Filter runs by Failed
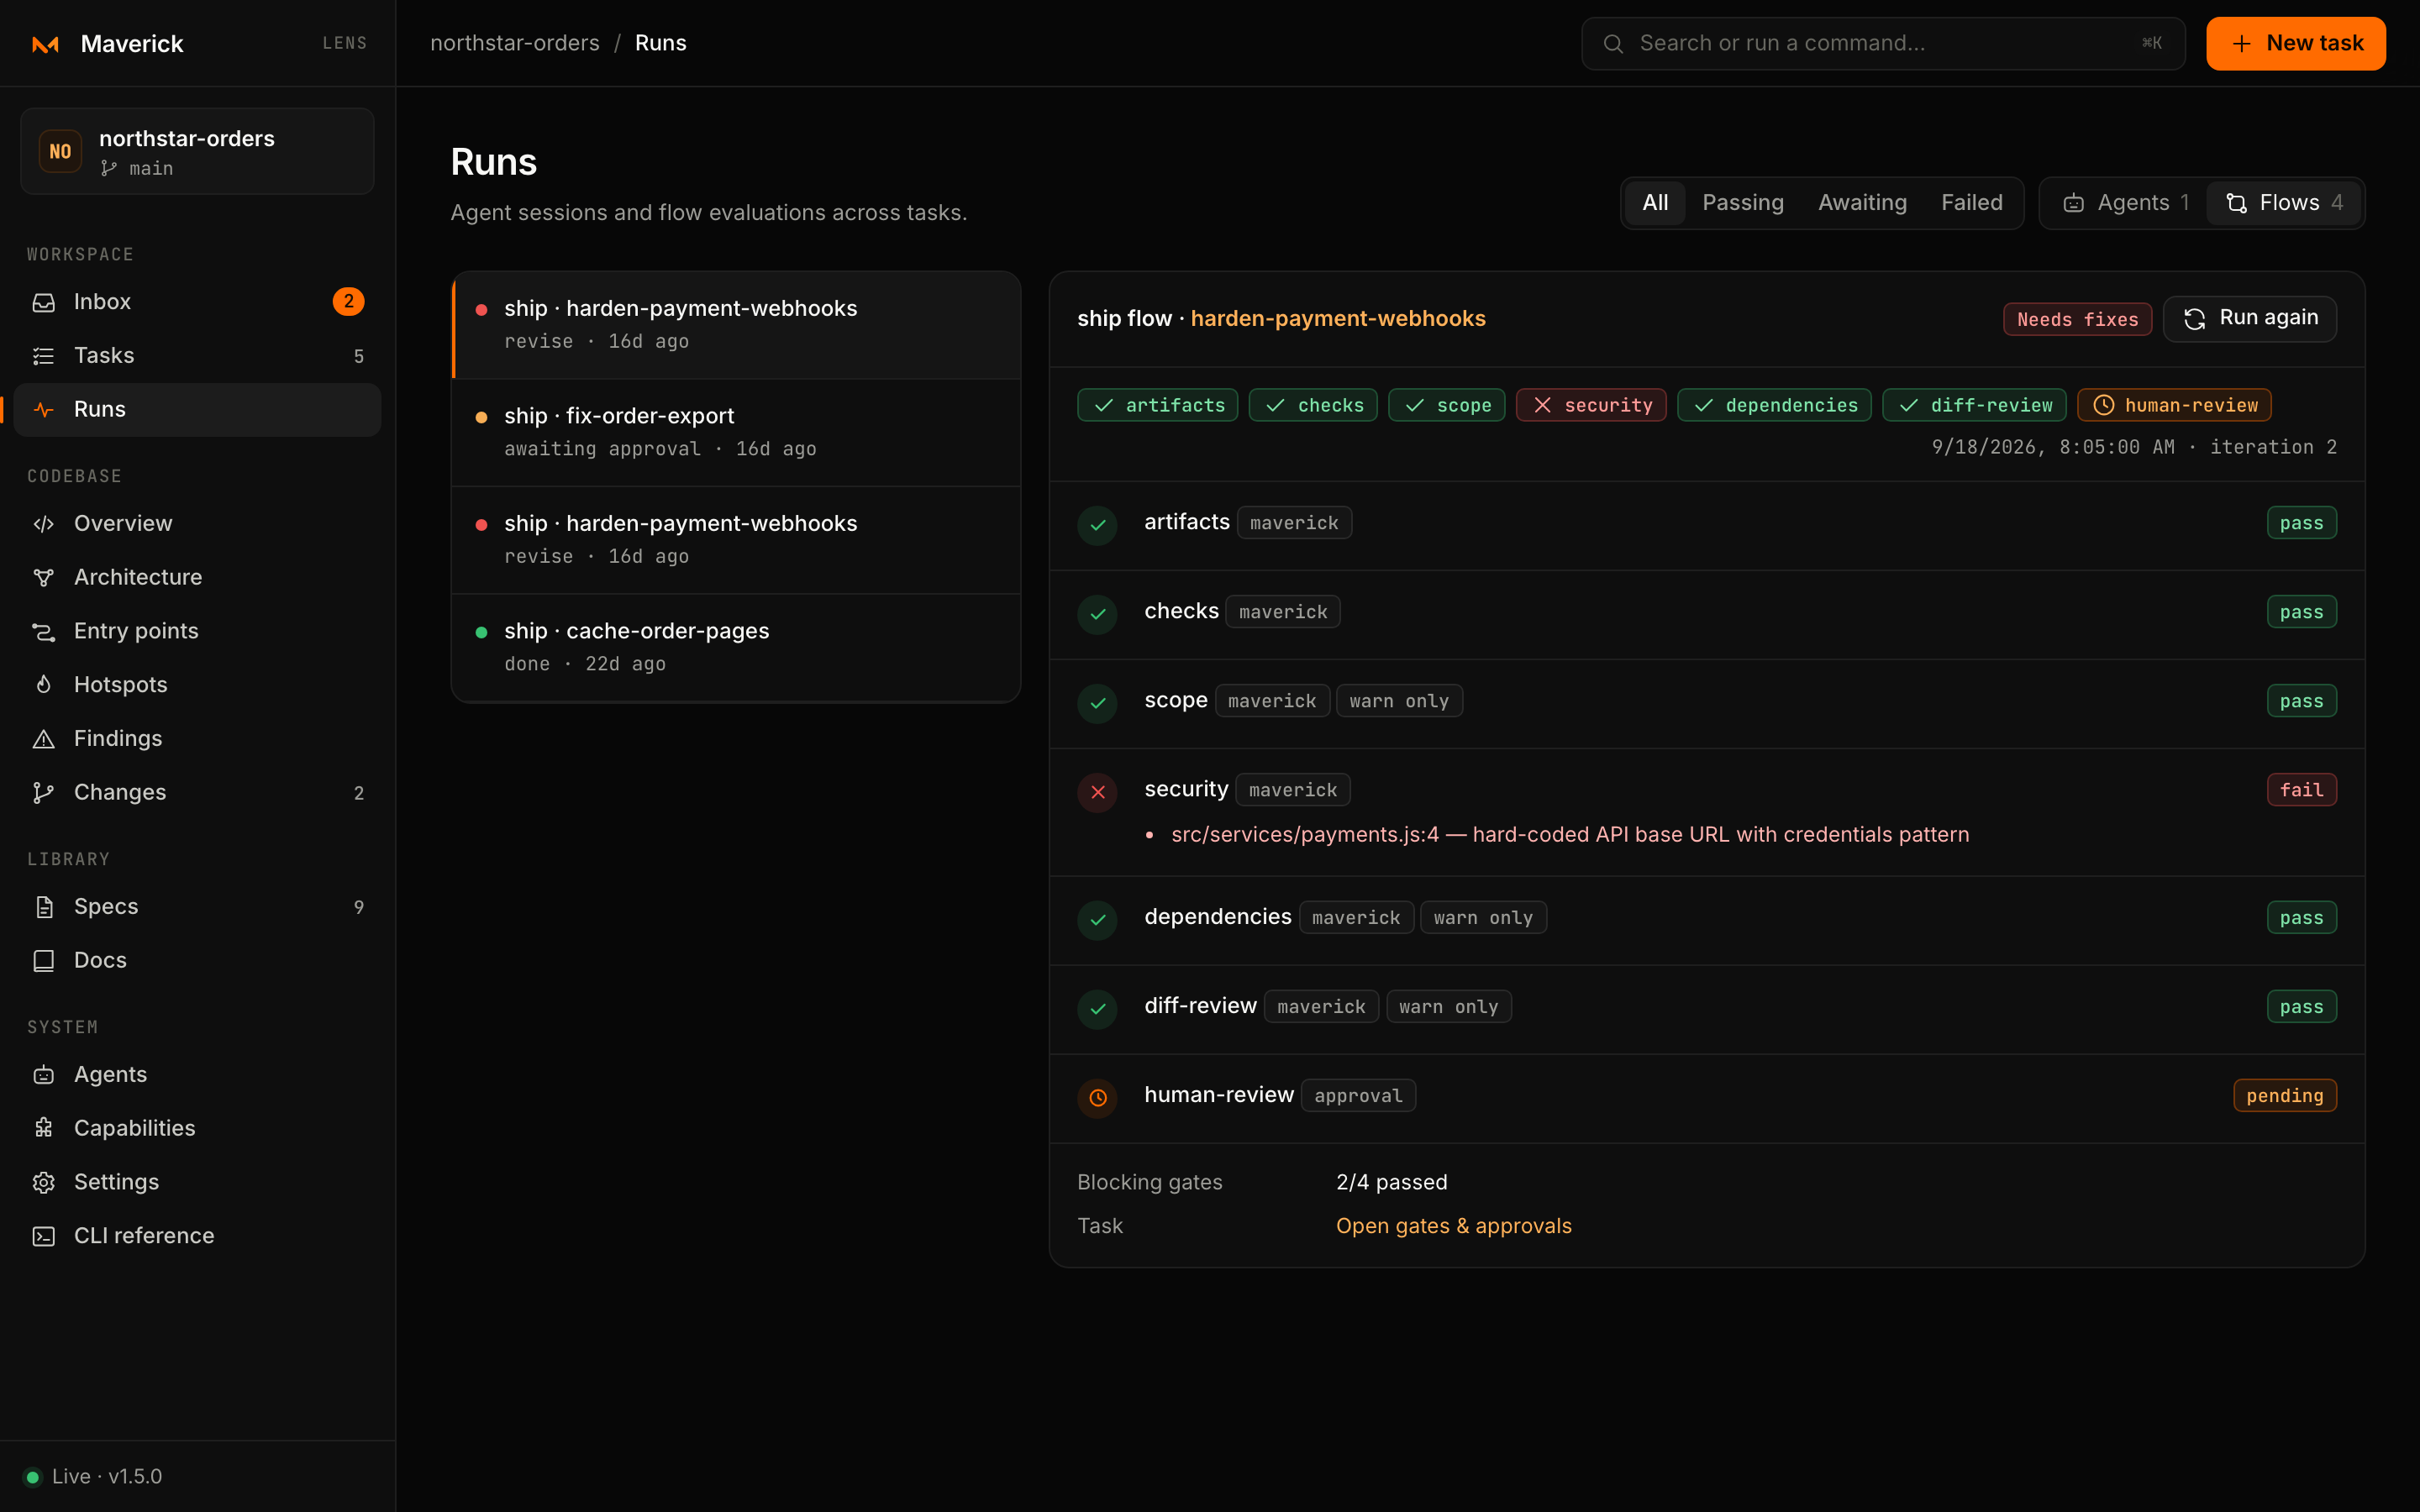 pyautogui.click(x=1971, y=203)
